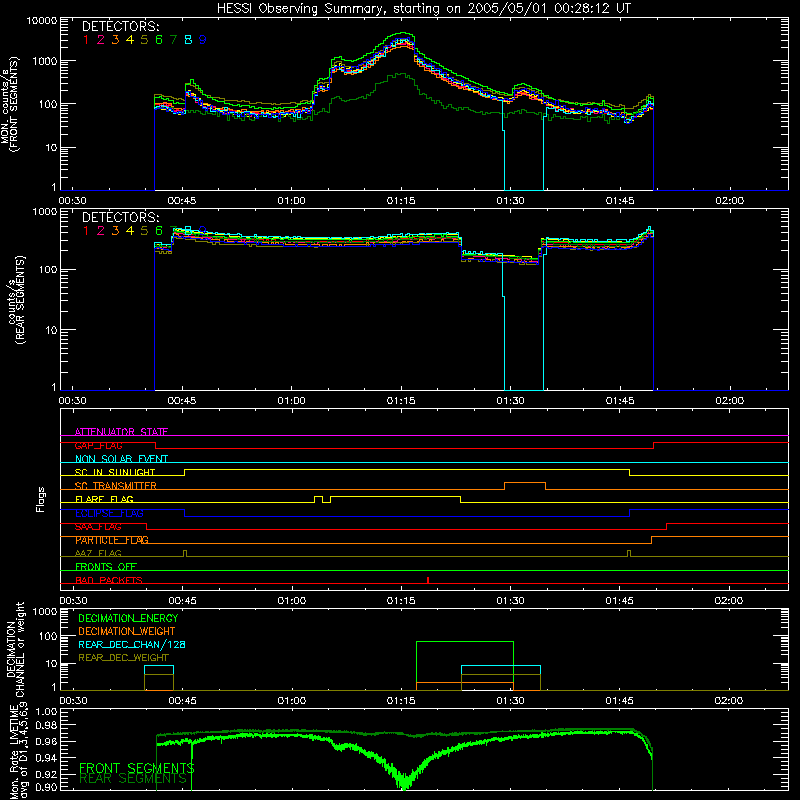Select the SC_TRANSMITTER flag label
This screenshot has width=800, height=800.
116,485
